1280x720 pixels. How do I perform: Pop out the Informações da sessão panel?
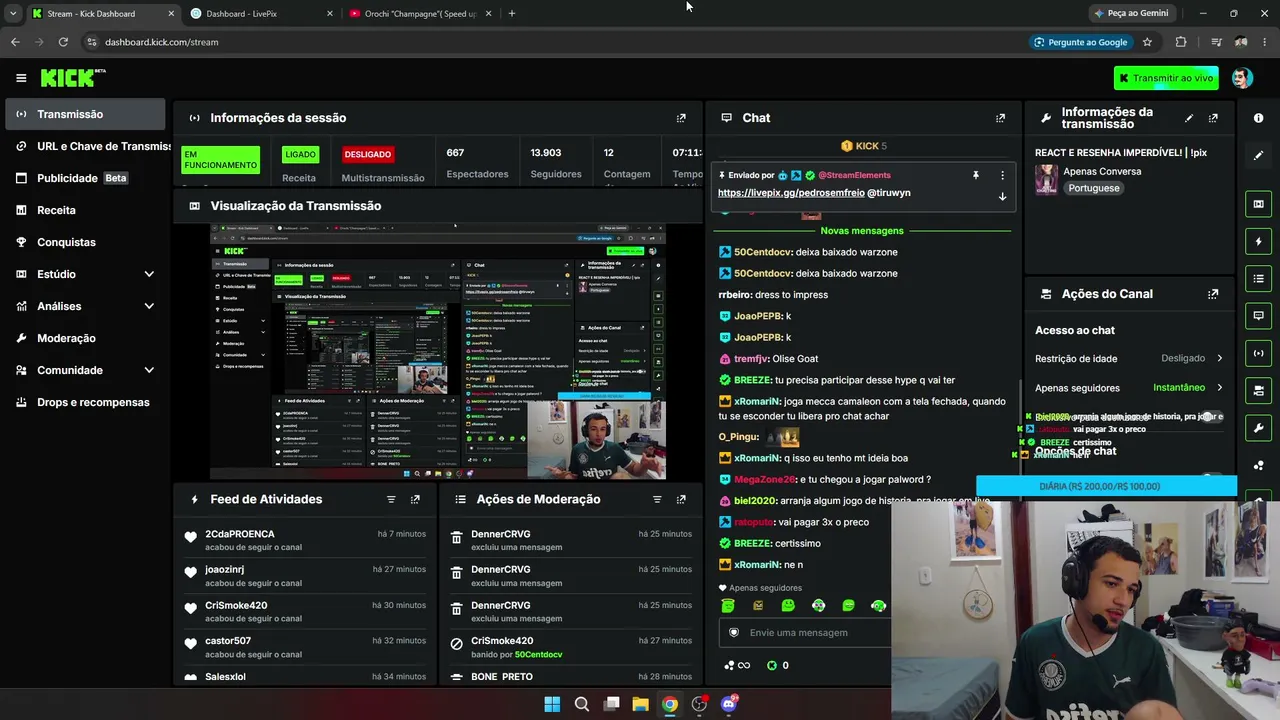pos(681,118)
